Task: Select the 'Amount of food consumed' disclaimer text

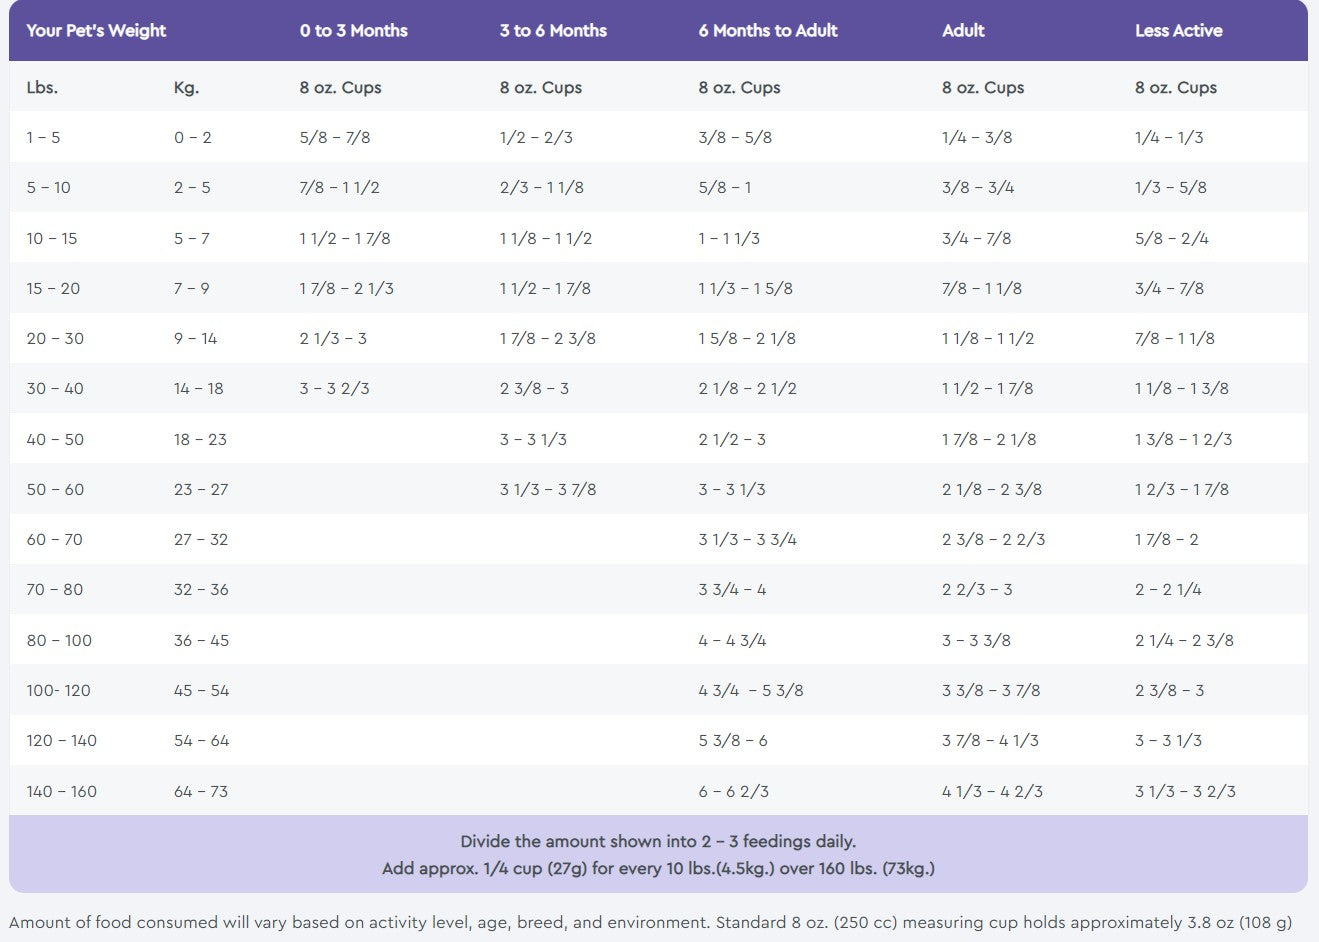Action: click(x=650, y=922)
